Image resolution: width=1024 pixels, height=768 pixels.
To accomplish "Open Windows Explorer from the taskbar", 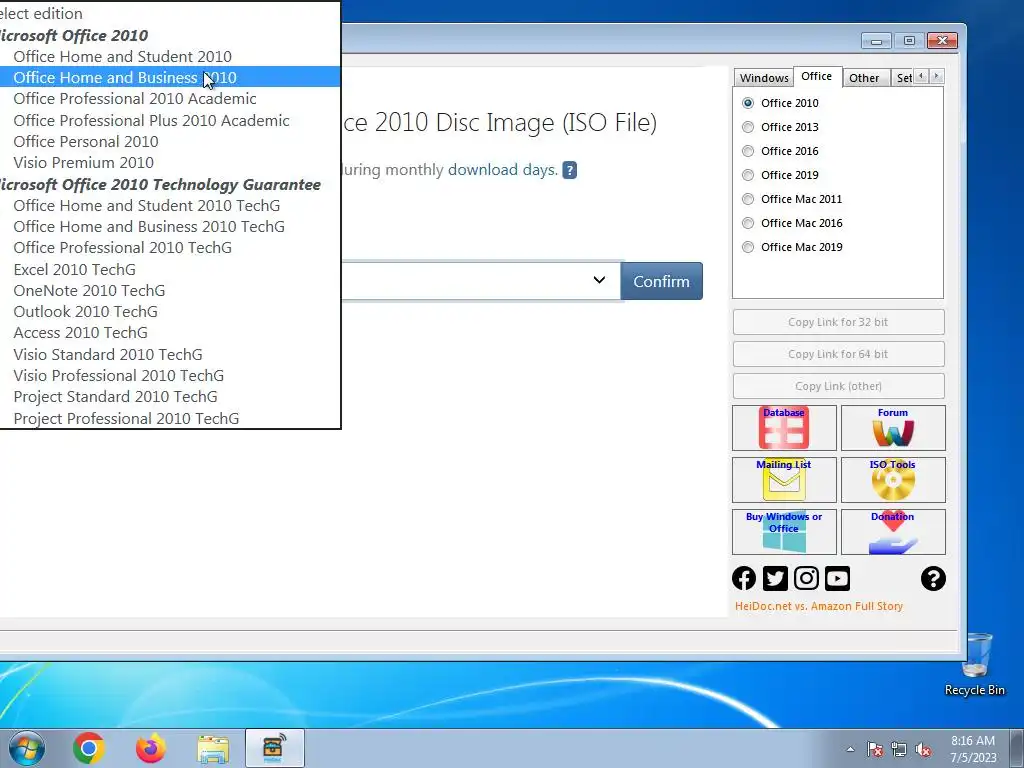I will 213,749.
